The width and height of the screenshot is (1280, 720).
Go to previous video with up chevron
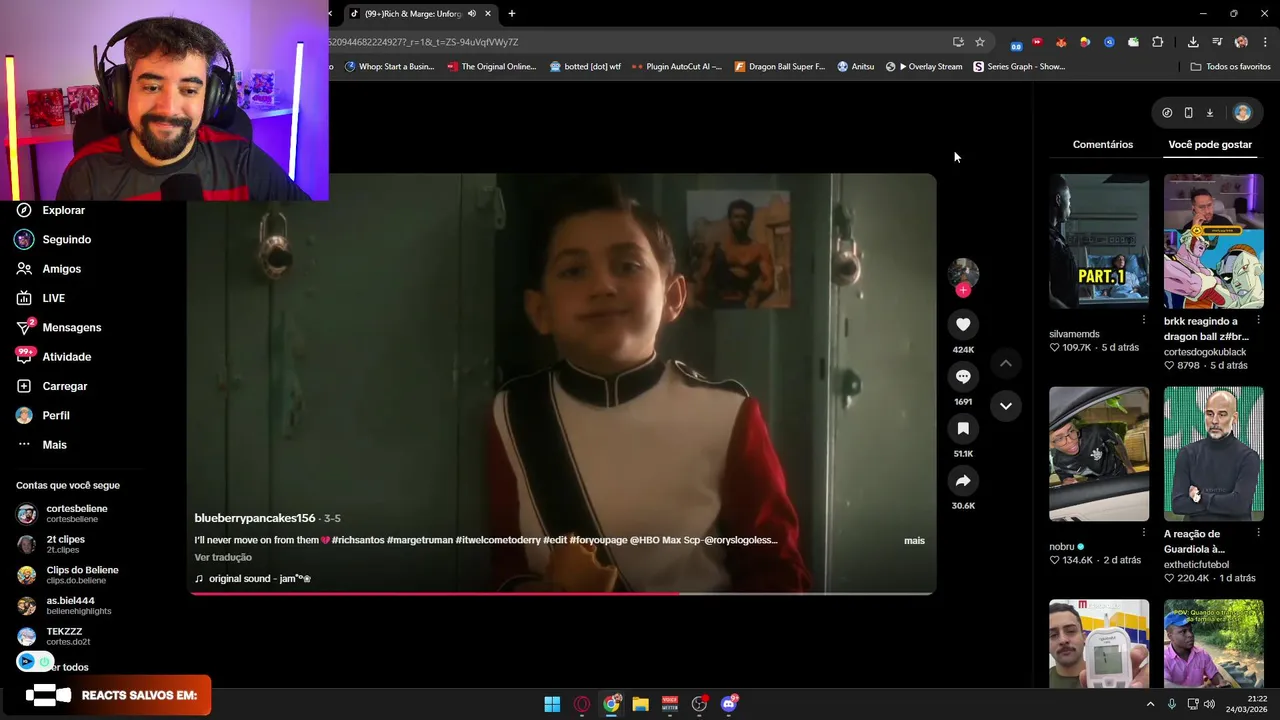(1006, 363)
